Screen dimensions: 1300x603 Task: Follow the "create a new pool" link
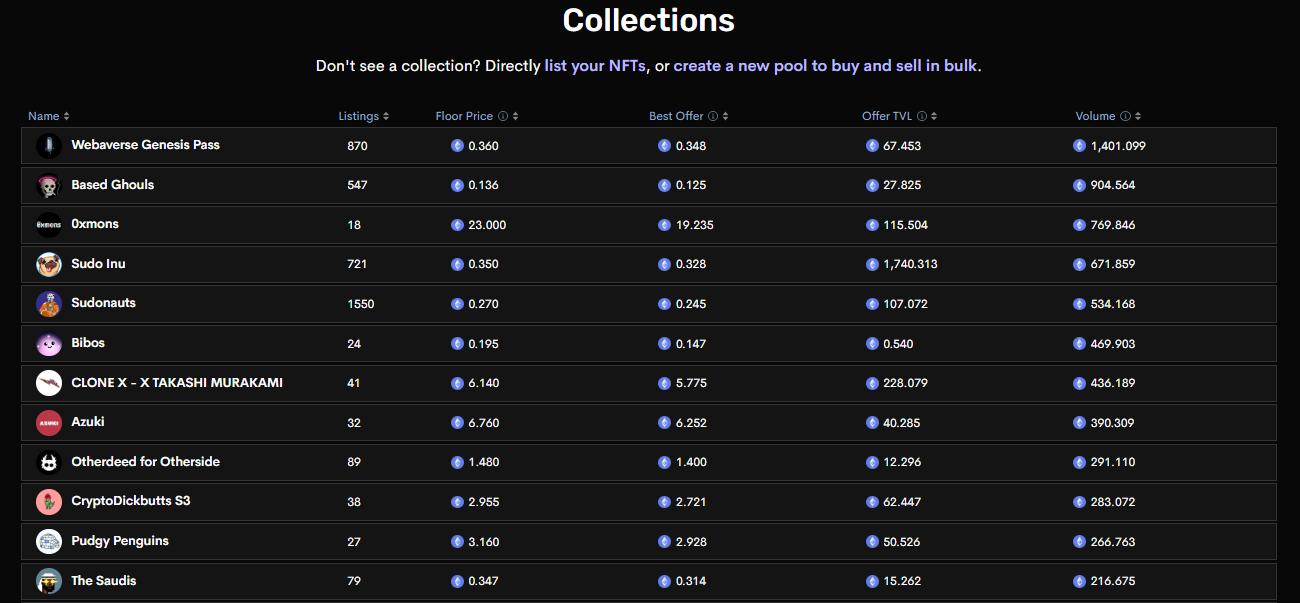[x=740, y=66]
